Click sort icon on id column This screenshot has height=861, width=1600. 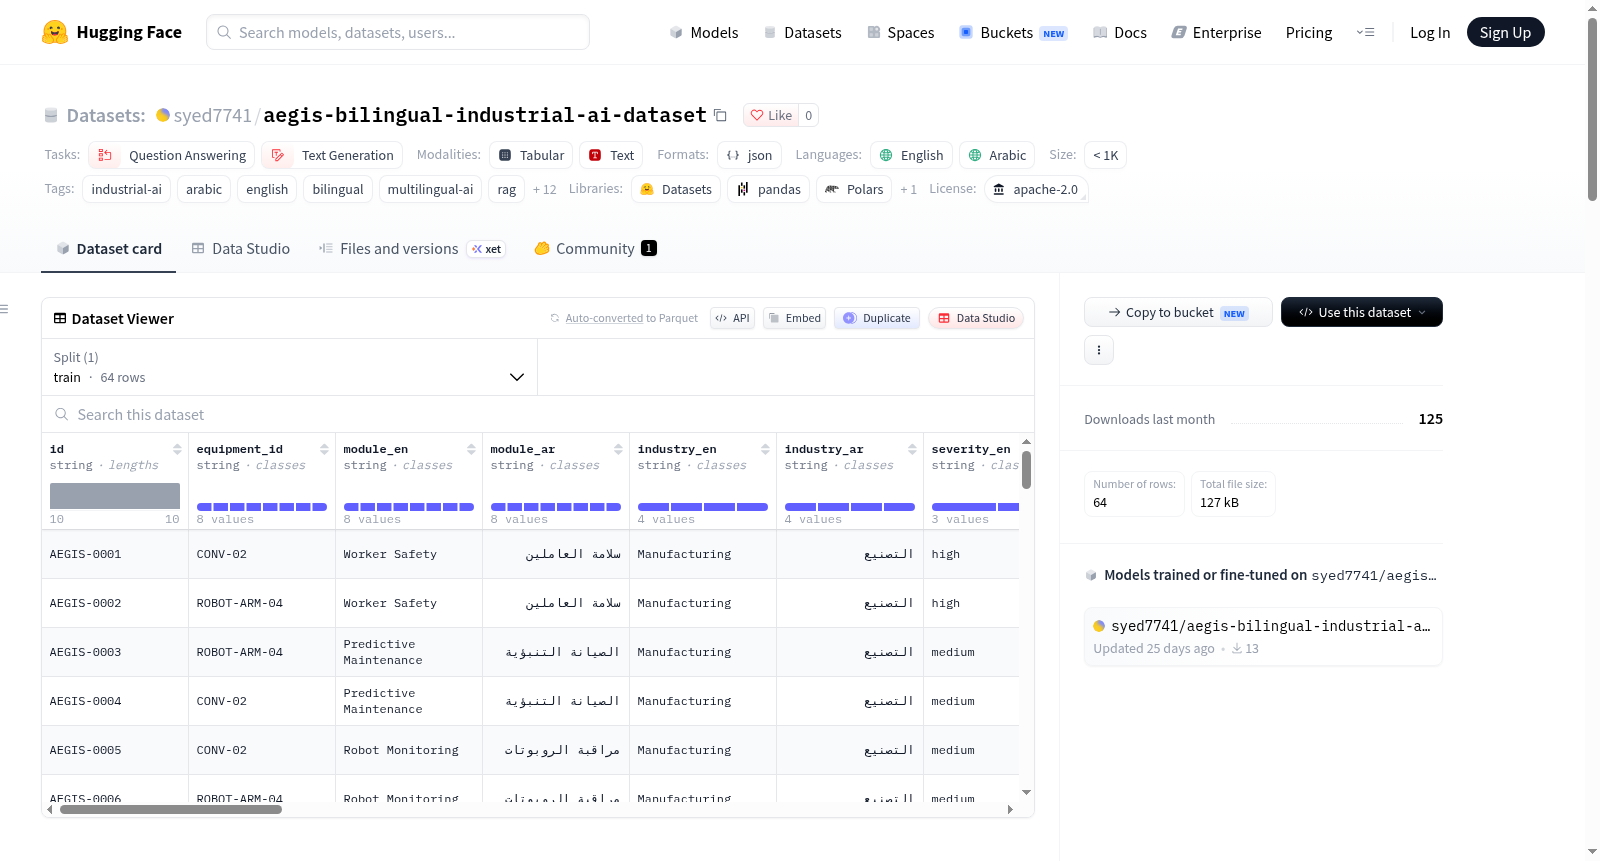(x=177, y=449)
